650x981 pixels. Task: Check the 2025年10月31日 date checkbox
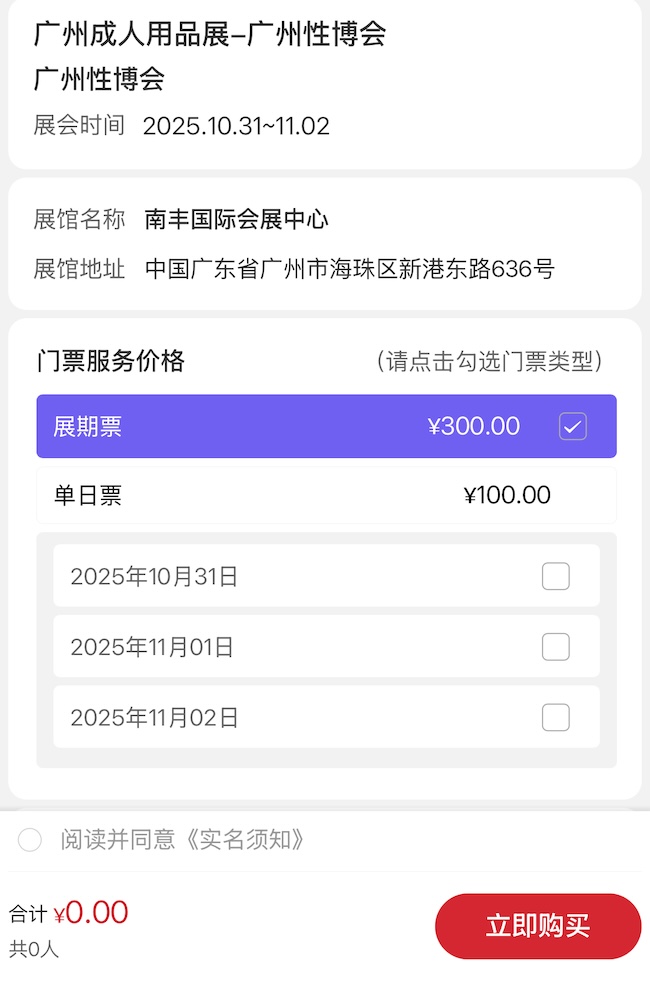(x=555, y=575)
